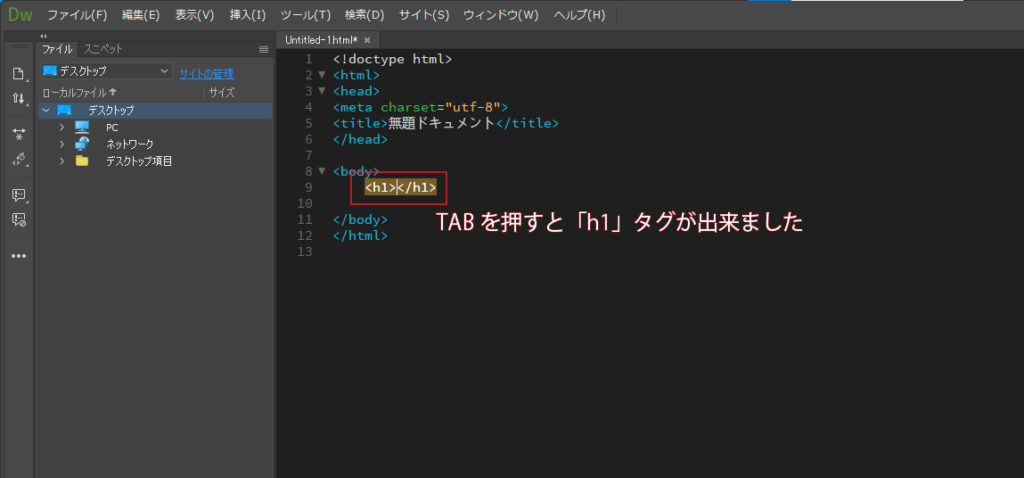Open the Open Documents toolbar icon
Image resolution: width=1024 pixels, height=478 pixels.
18,74
